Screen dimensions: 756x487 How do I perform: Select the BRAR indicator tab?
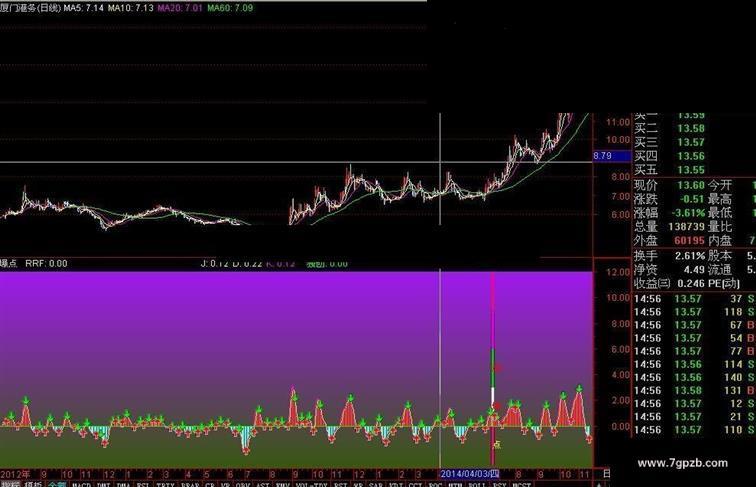click(x=190, y=484)
